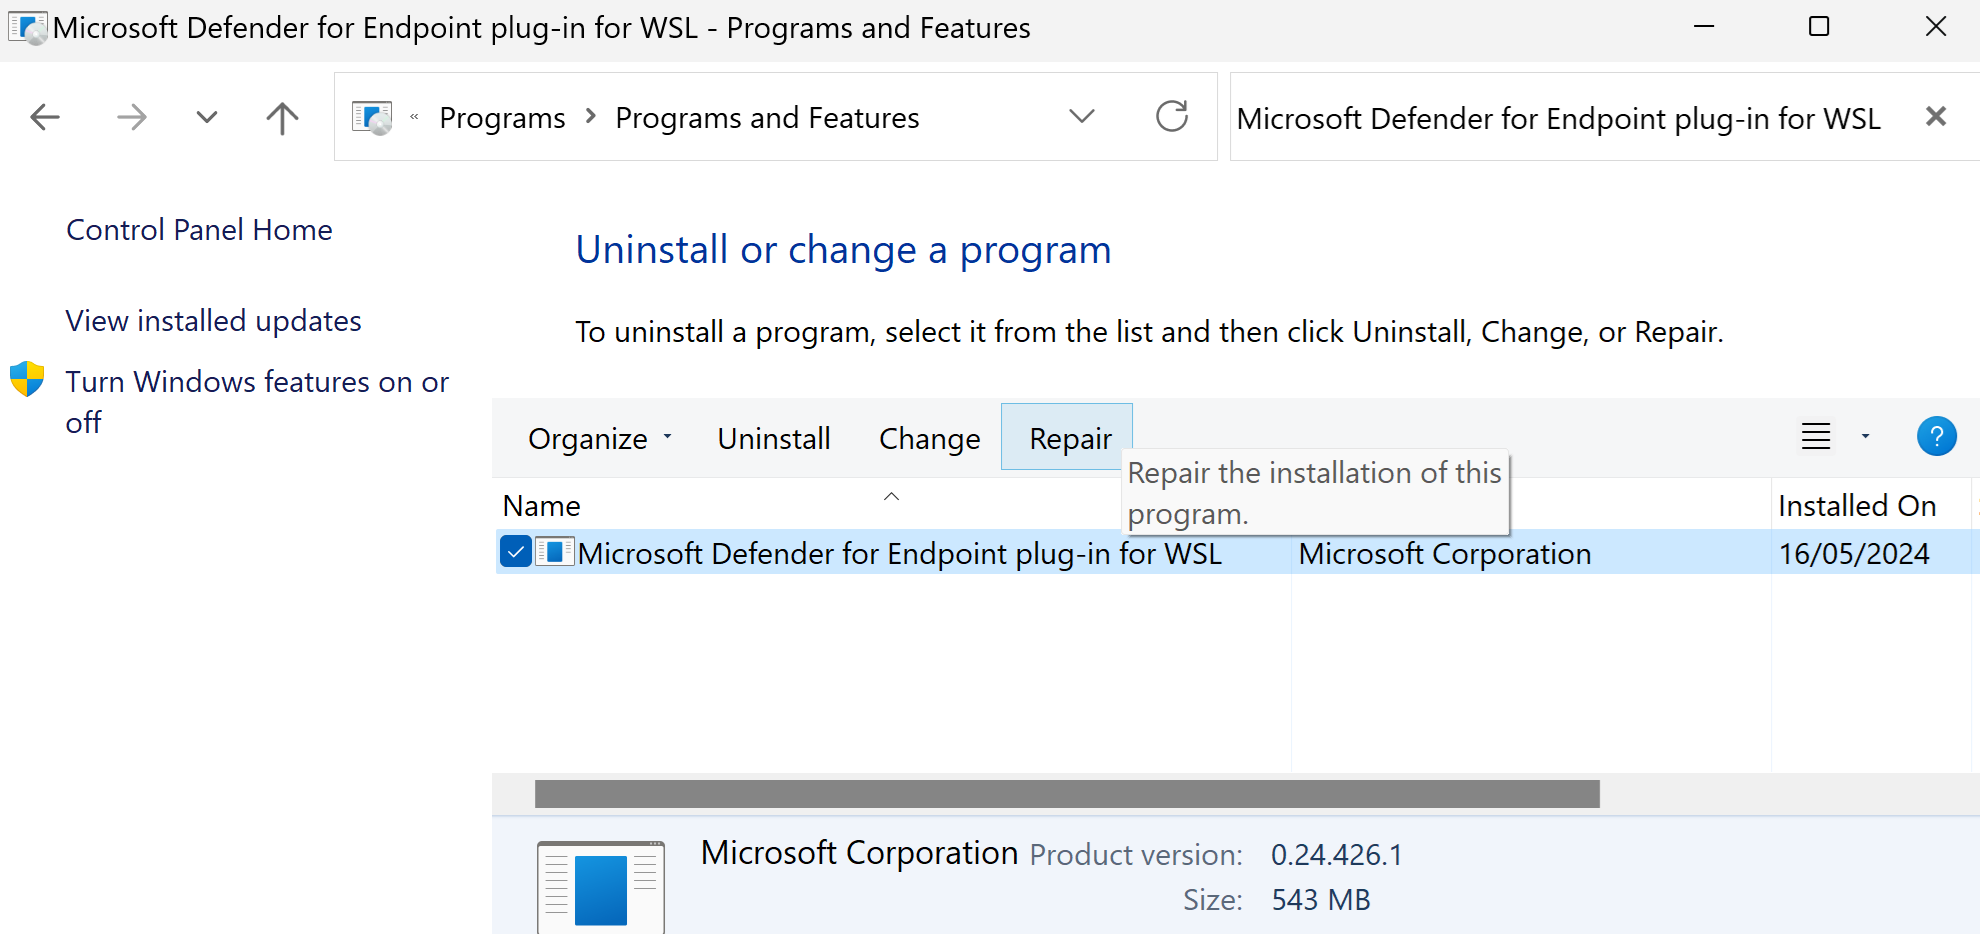Expand the view options dropdown arrow

coord(1865,437)
